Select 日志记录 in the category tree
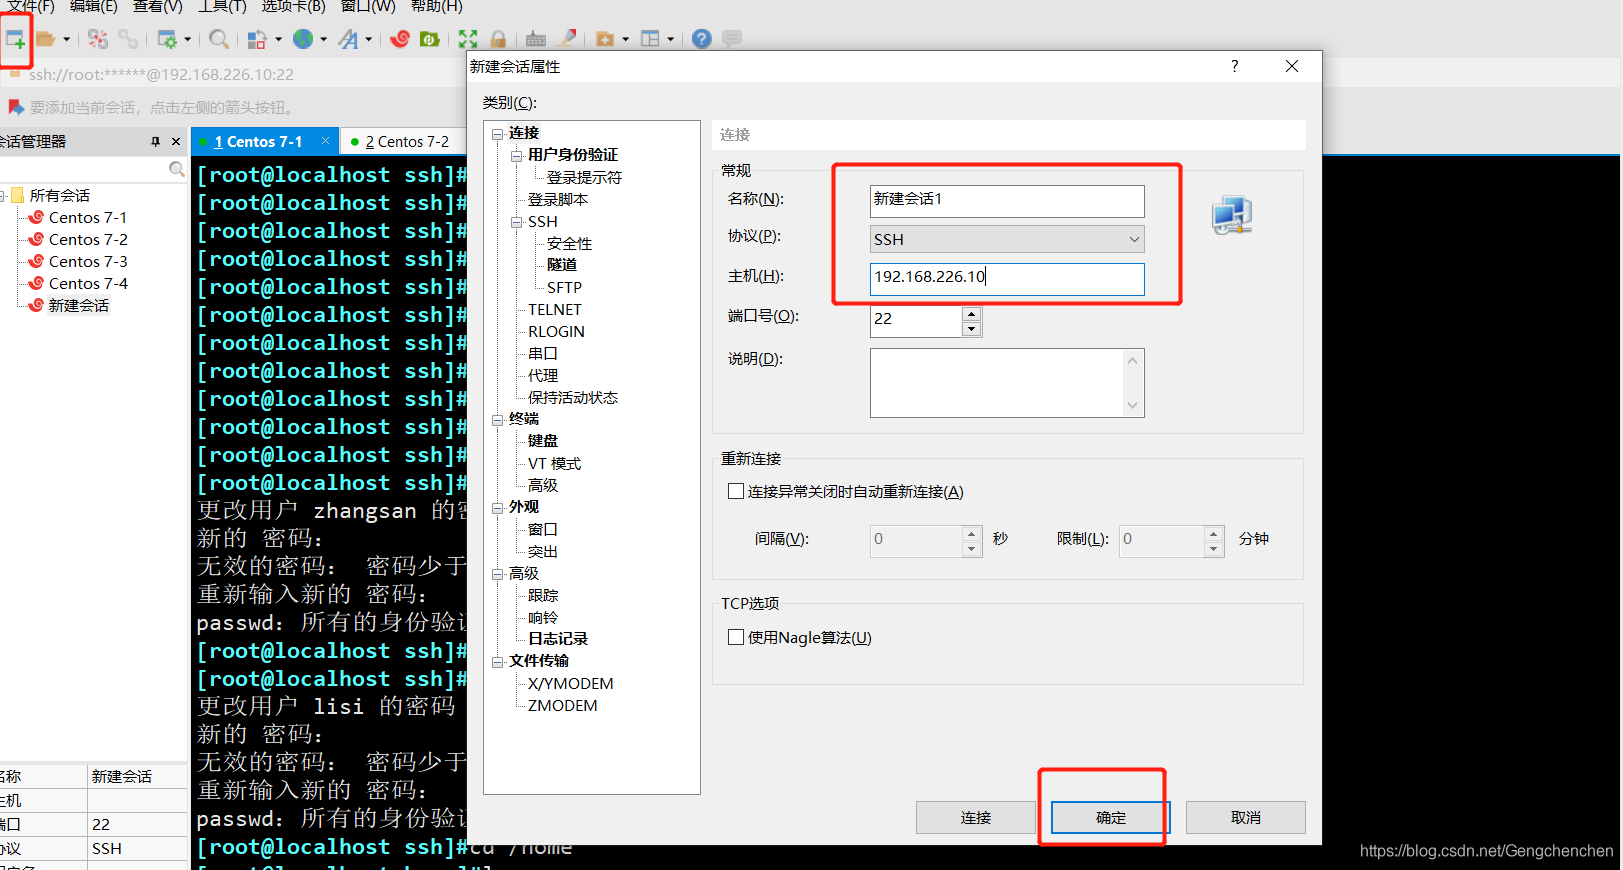The height and width of the screenshot is (870, 1623). [558, 639]
